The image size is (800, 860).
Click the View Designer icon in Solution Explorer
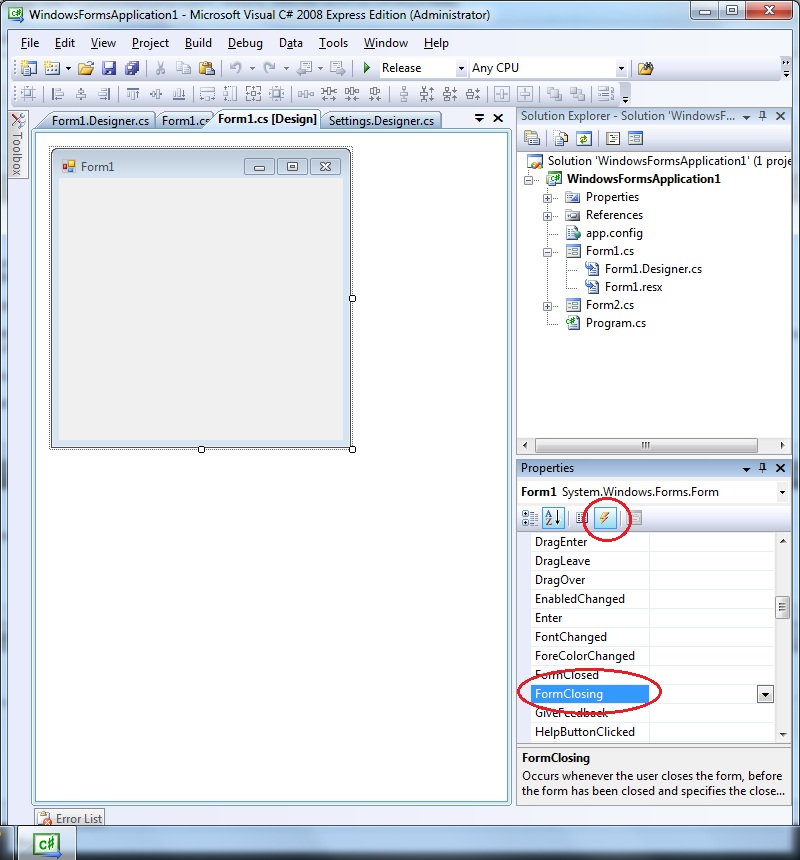[x=636, y=139]
